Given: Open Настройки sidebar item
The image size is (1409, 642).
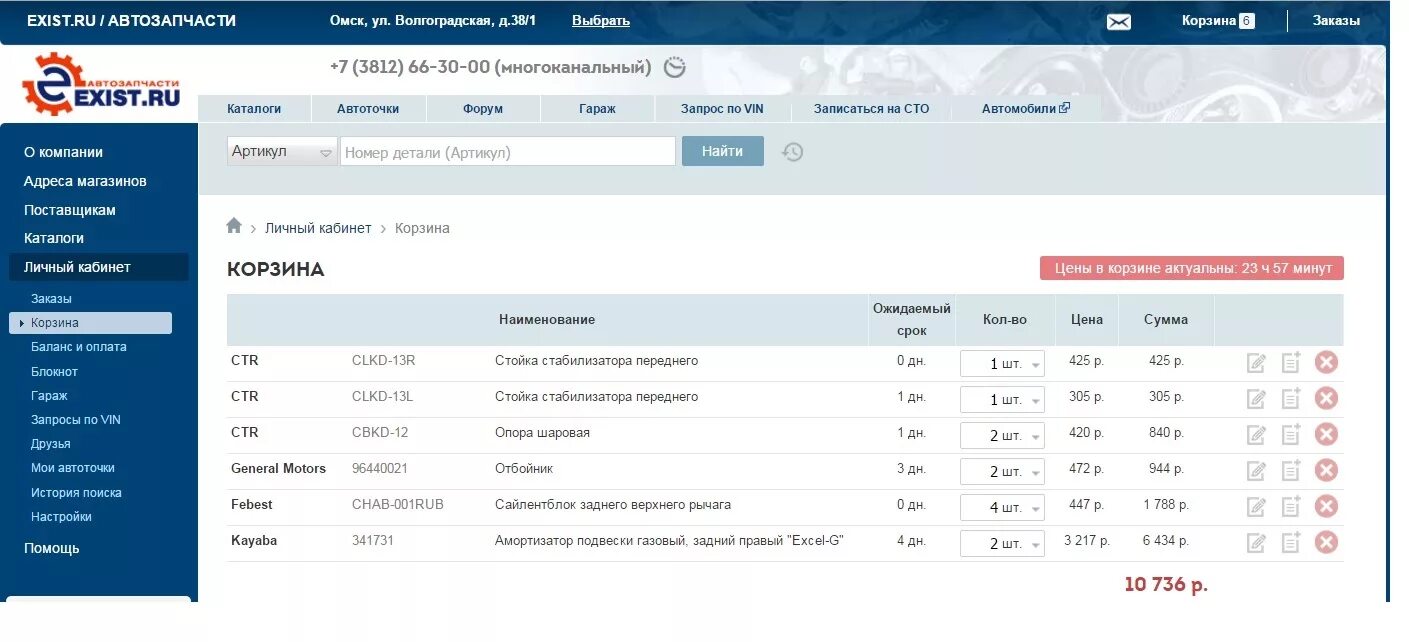Looking at the screenshot, I should [61, 517].
